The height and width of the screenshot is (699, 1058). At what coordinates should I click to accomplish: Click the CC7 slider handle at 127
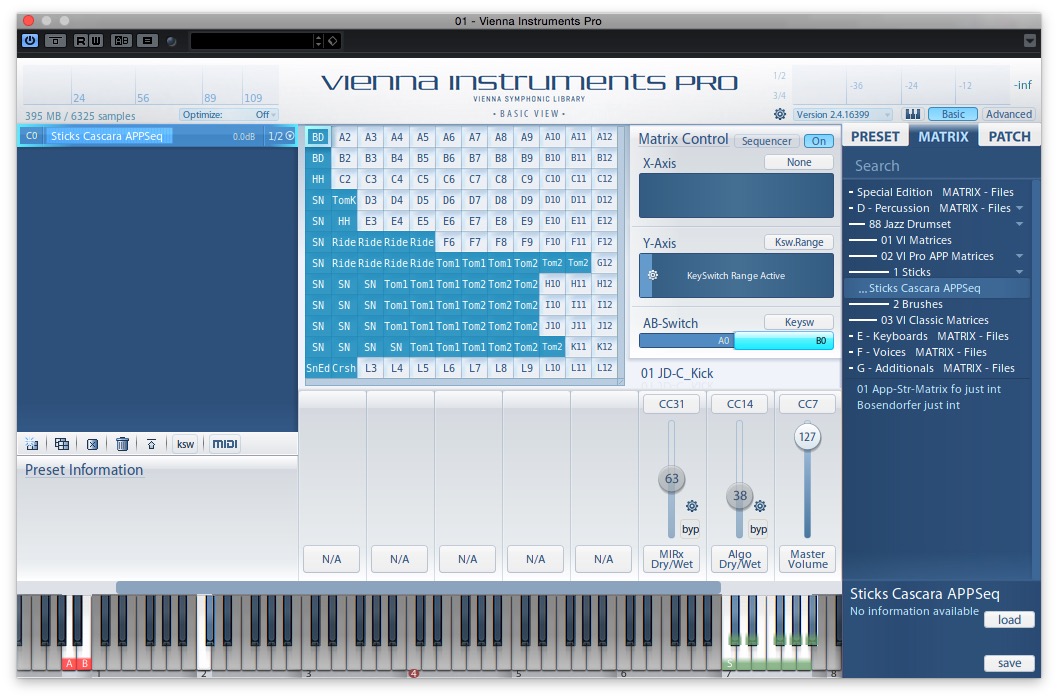click(x=807, y=437)
